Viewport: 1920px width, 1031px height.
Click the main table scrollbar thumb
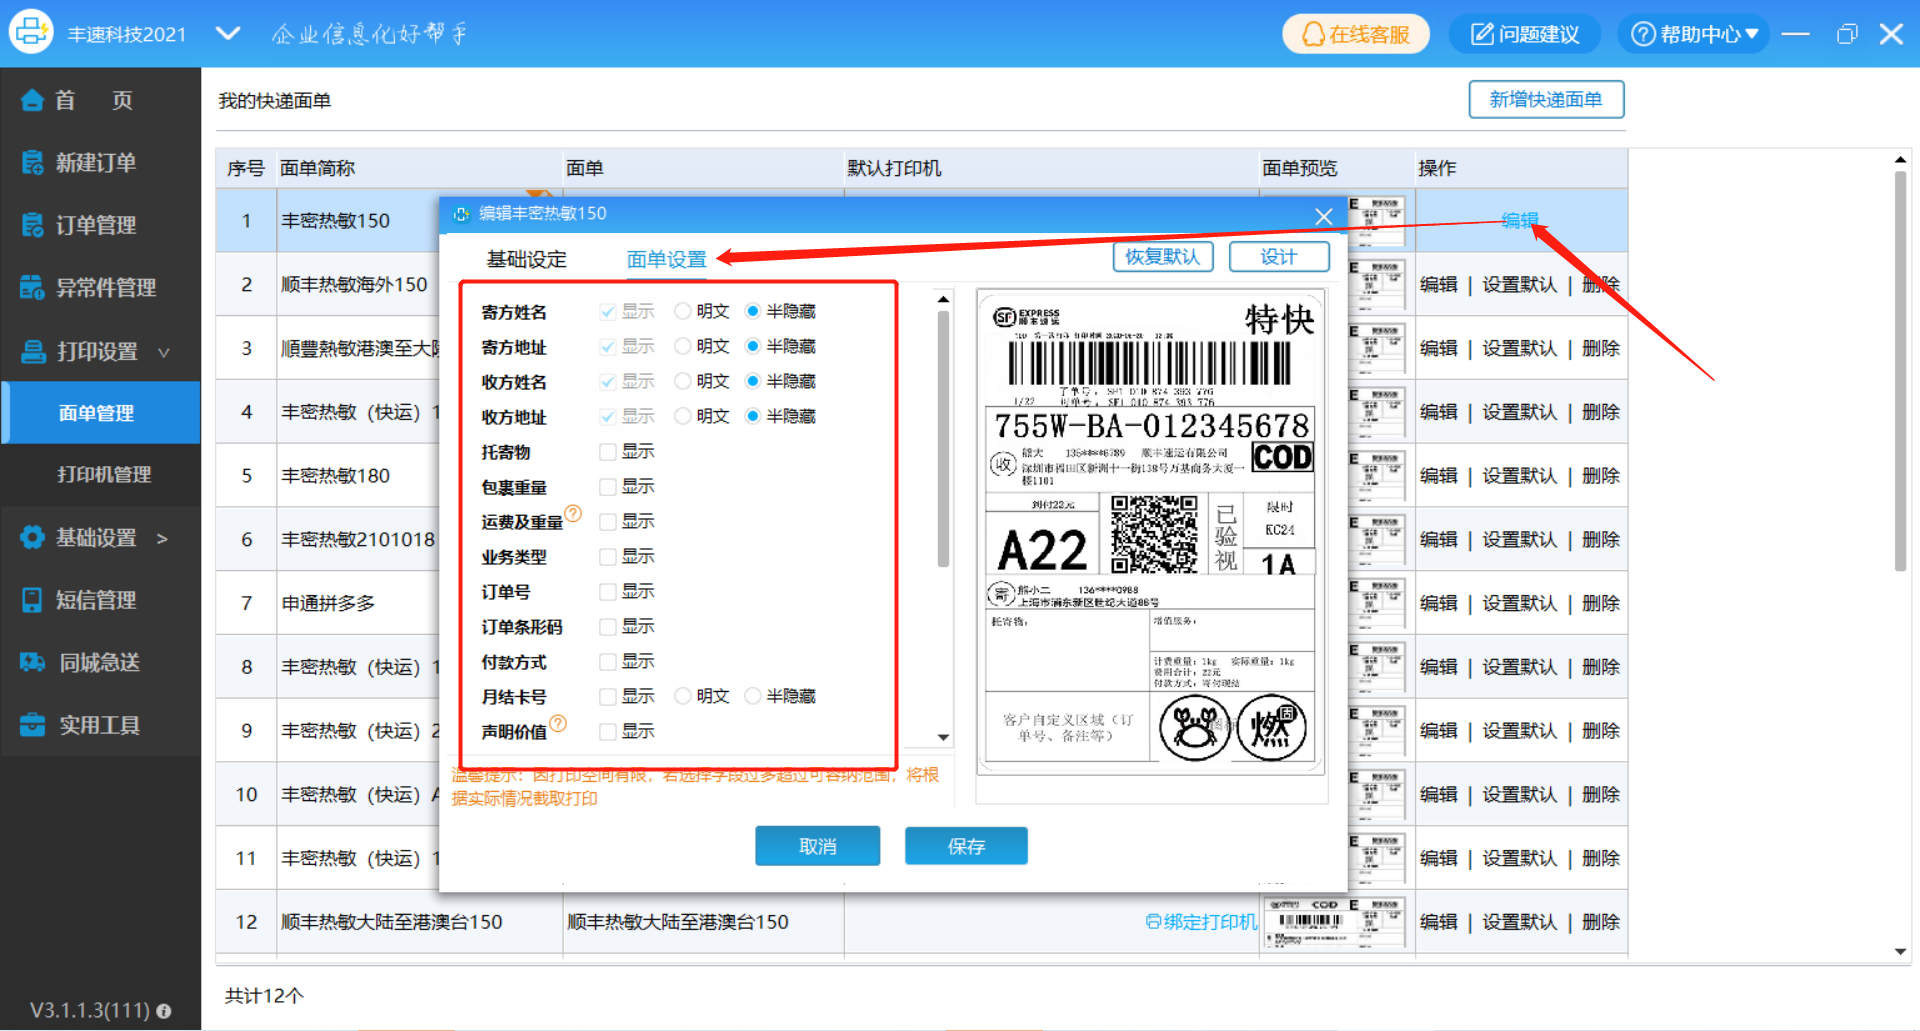1900,372
